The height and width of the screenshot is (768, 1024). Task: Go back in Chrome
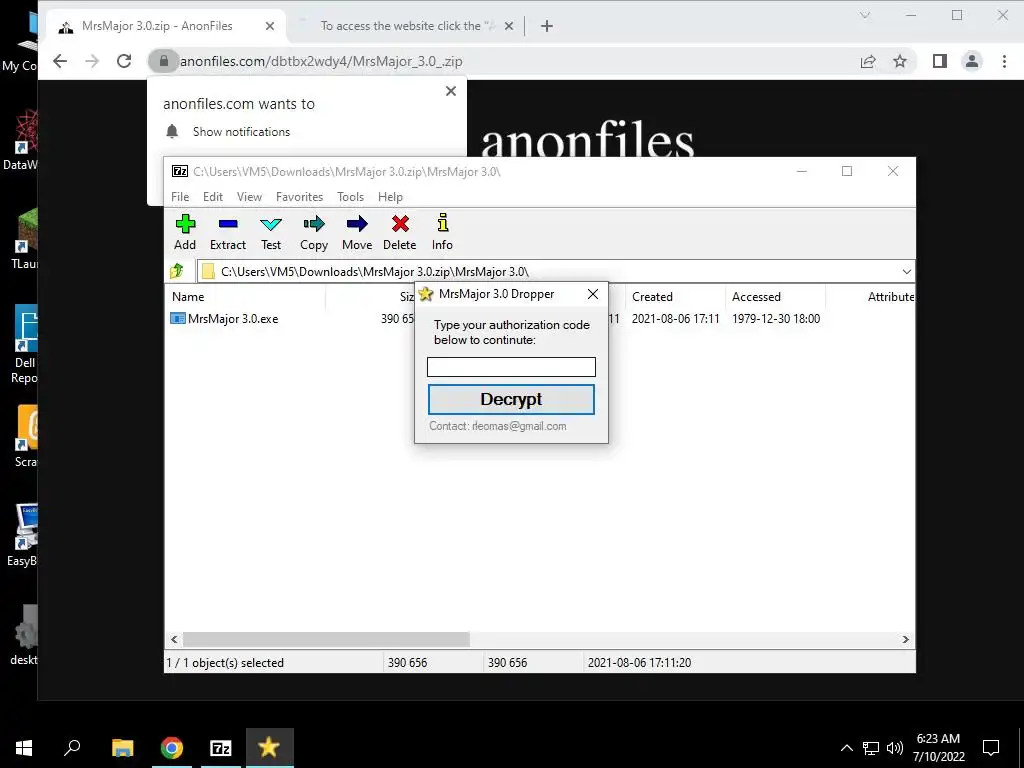[60, 61]
